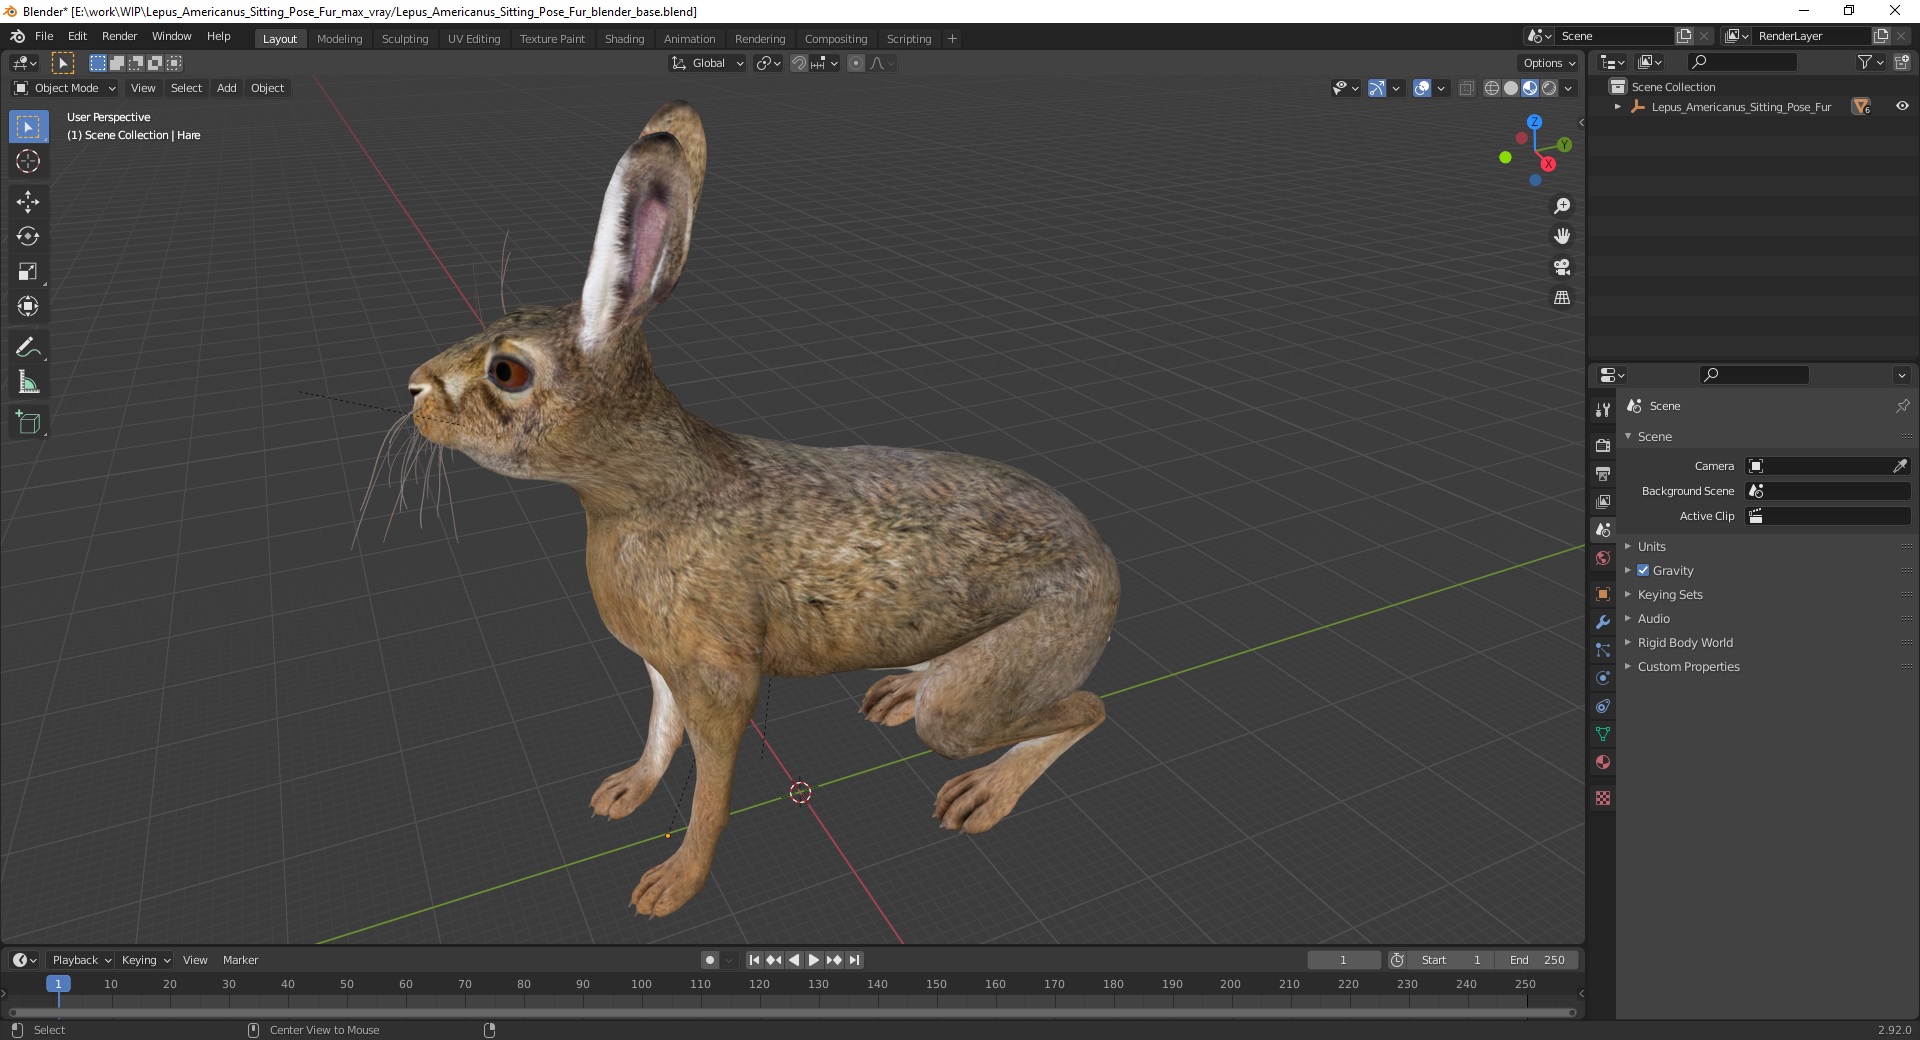The height and width of the screenshot is (1040, 1920).
Task: Toggle viewport overlays display
Action: tap(1422, 88)
